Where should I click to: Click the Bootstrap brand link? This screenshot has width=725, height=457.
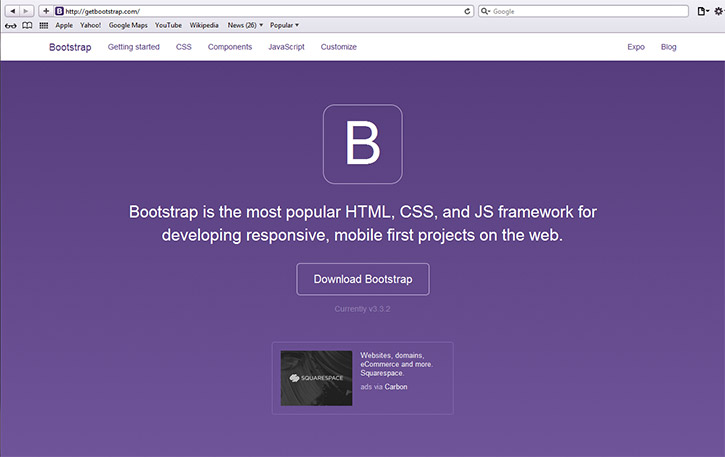click(70, 47)
